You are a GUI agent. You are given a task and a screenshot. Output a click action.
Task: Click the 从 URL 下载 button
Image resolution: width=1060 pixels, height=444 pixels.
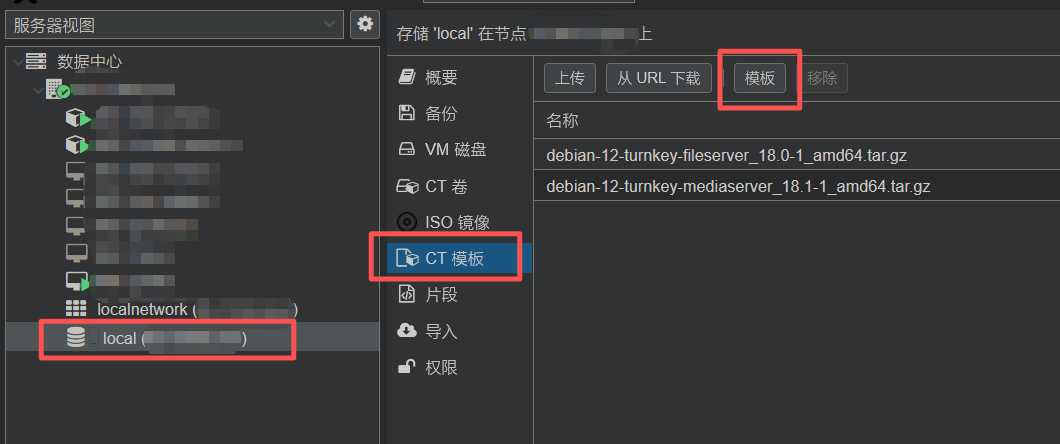658,78
